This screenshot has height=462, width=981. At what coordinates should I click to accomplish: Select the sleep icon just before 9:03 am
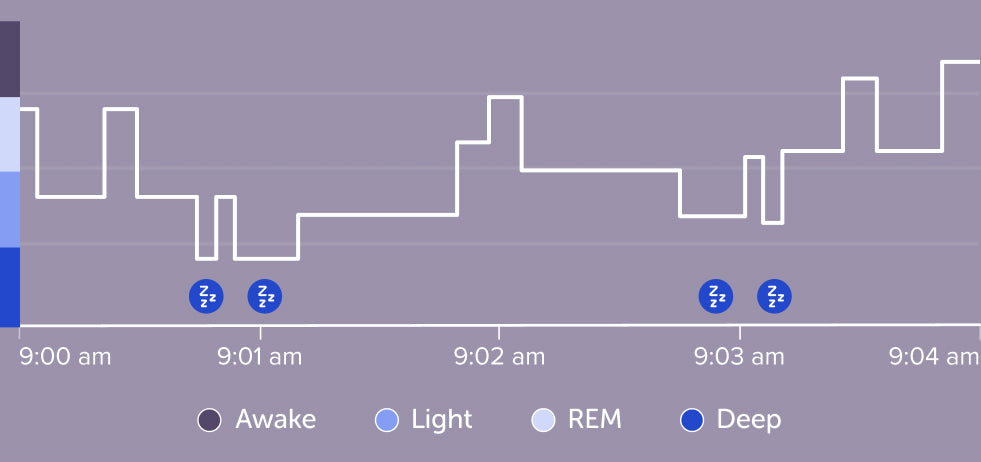(x=715, y=296)
